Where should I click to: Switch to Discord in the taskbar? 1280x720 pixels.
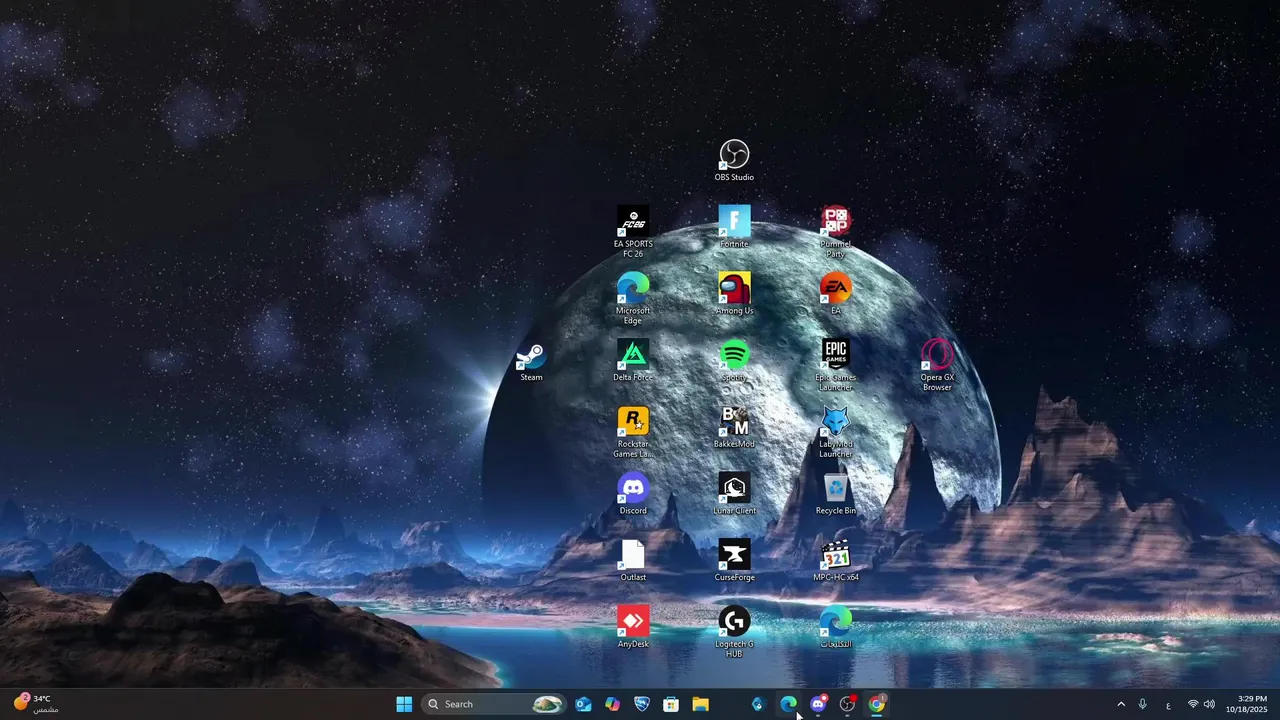coord(818,704)
